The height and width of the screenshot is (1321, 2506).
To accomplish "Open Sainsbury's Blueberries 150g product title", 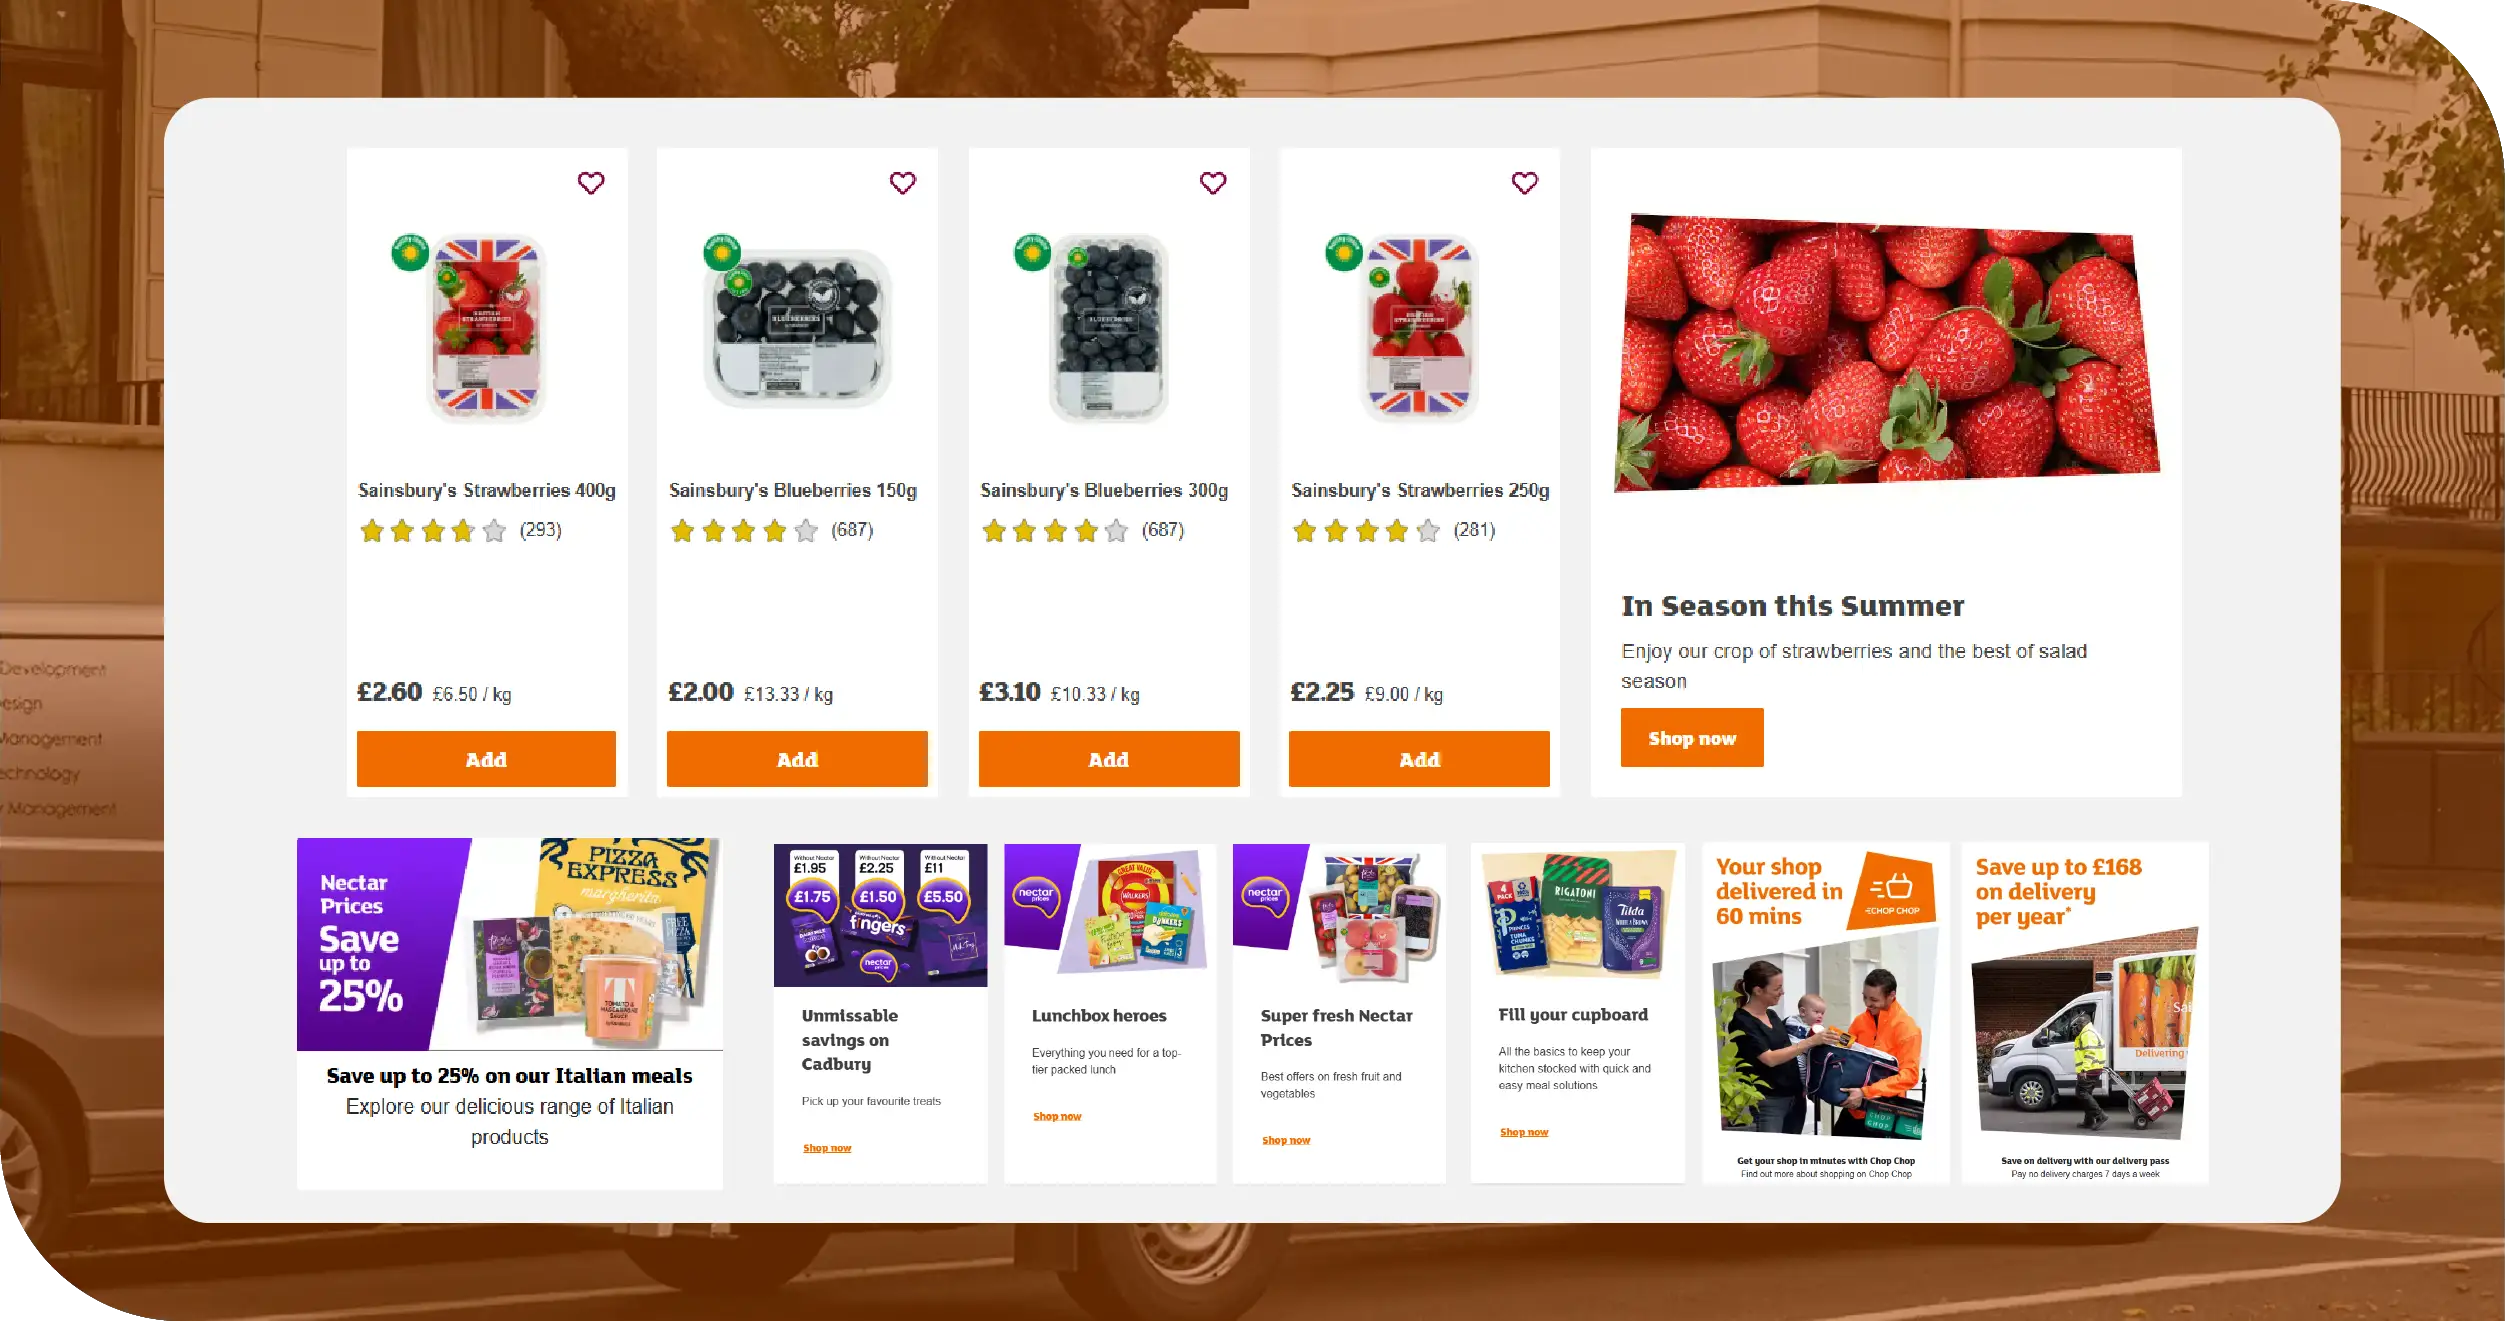I will point(793,490).
